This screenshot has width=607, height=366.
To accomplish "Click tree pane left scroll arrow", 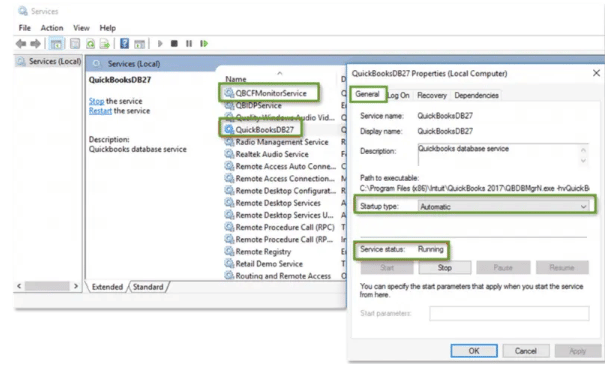I will coord(19,286).
